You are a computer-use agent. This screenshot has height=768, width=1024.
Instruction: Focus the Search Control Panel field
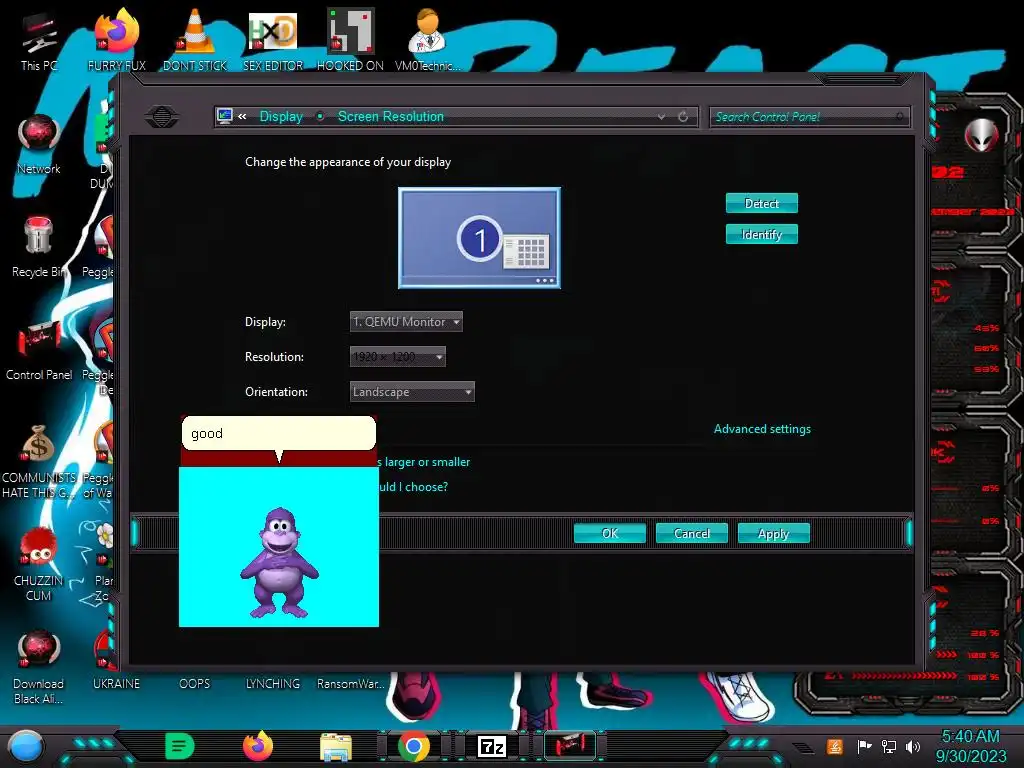click(808, 117)
